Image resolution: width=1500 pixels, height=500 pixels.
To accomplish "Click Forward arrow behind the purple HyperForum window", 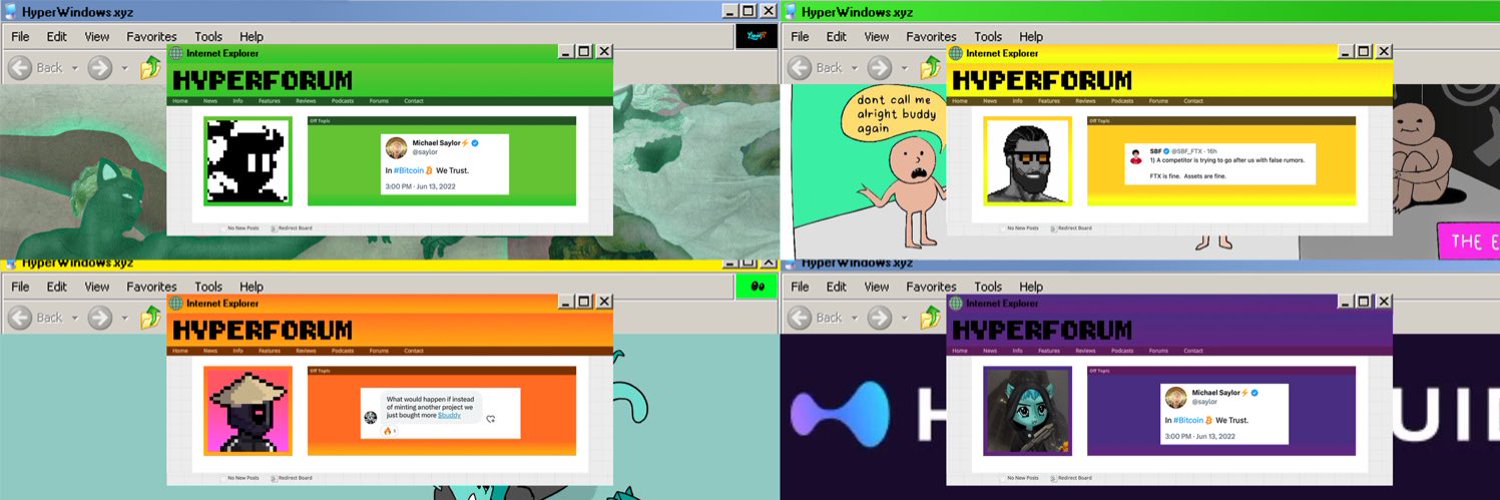I will click(879, 318).
